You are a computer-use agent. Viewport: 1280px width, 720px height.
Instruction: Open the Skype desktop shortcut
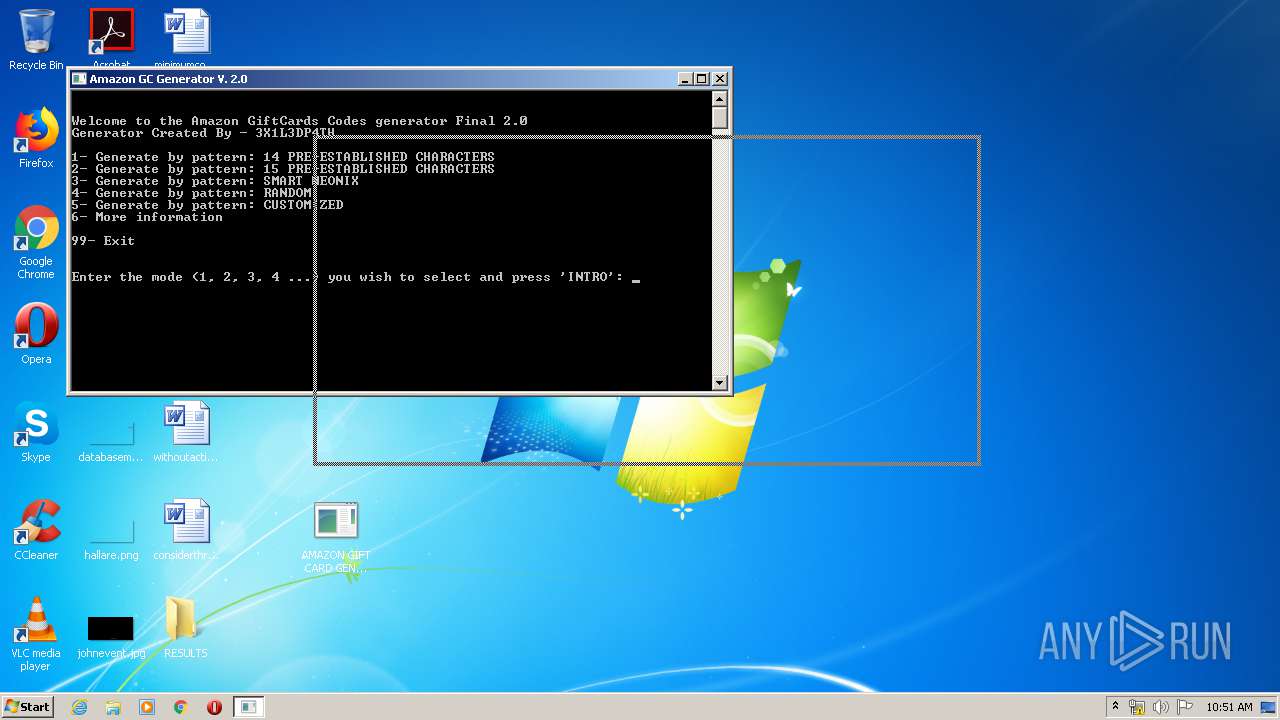tap(36, 432)
